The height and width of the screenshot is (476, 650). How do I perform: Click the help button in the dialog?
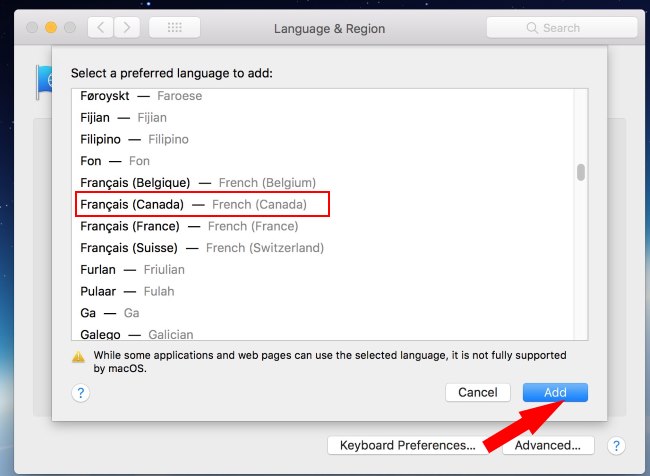[x=81, y=393]
